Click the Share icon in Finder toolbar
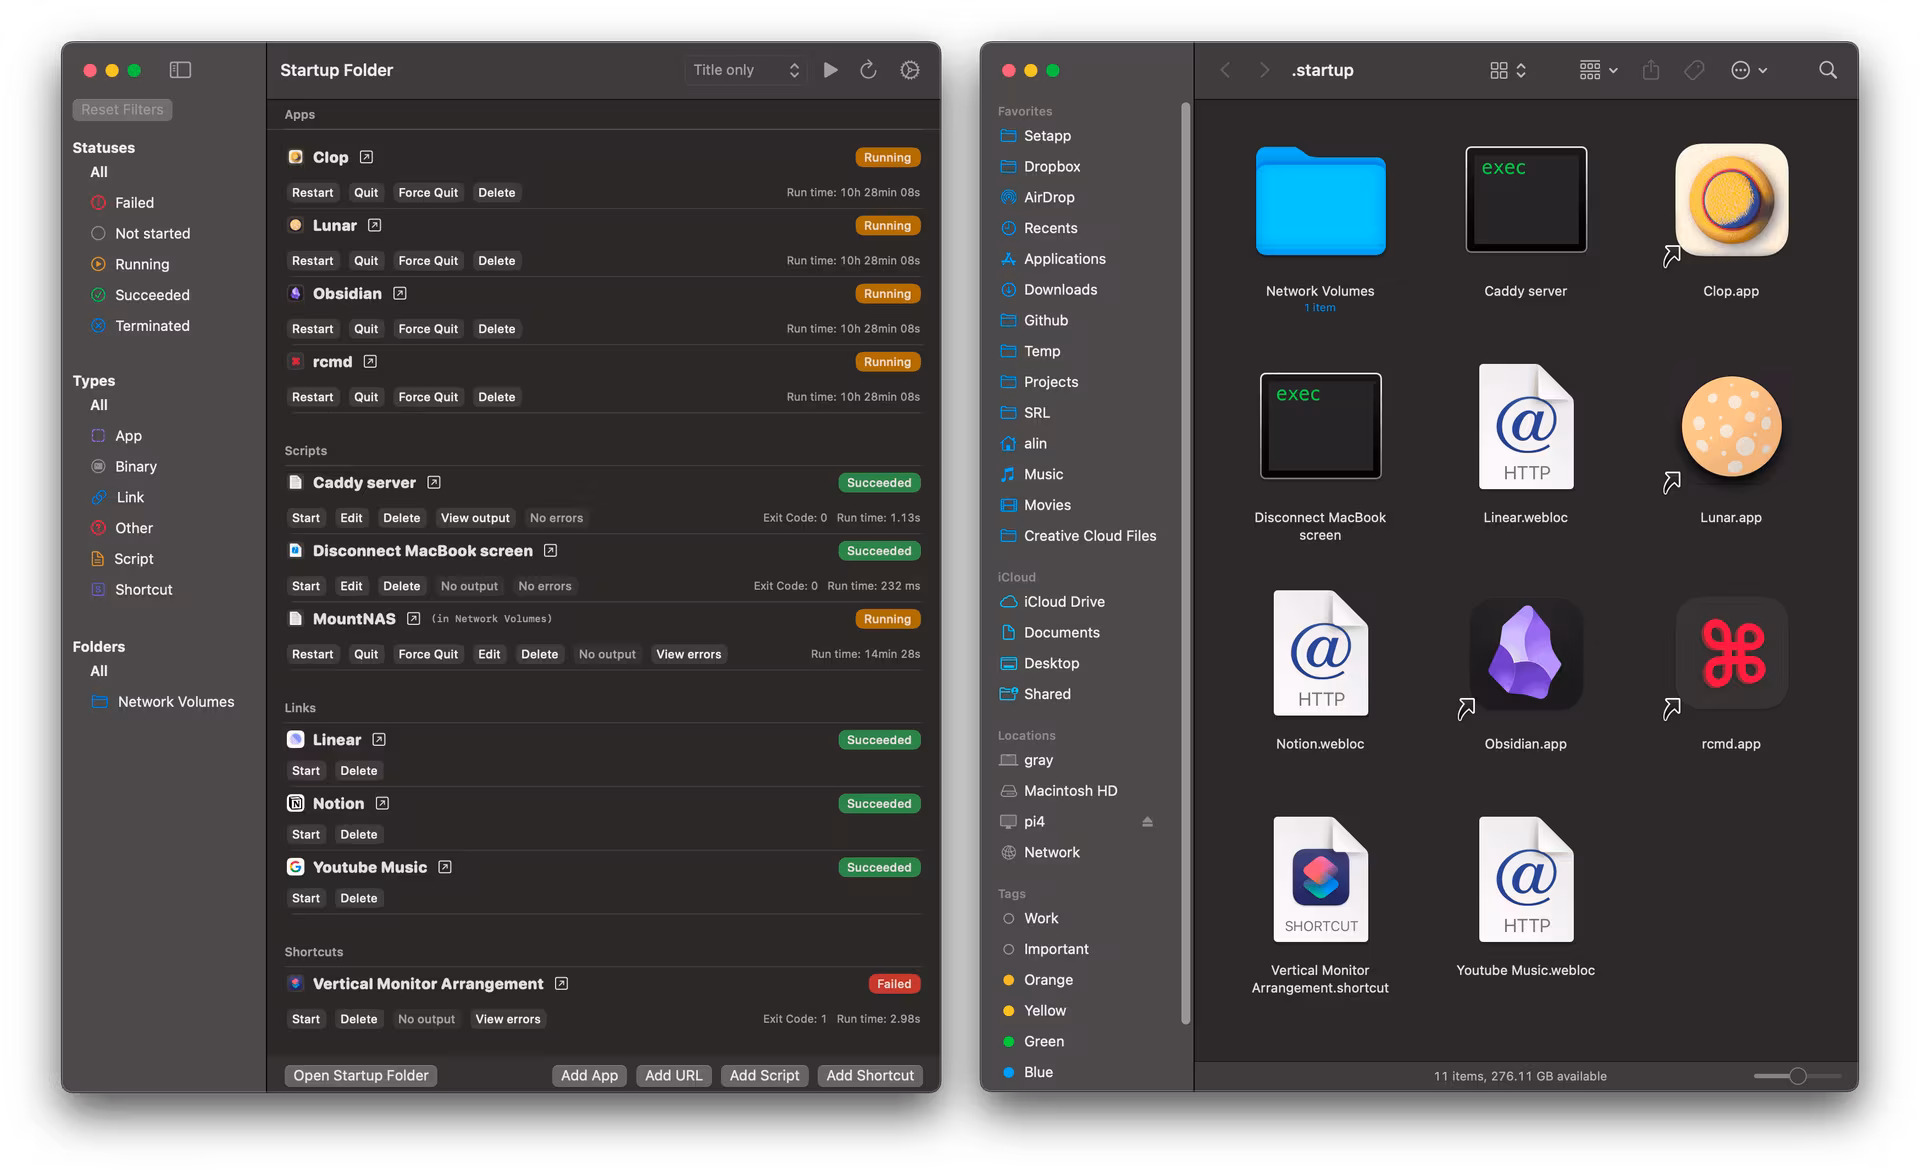Image resolution: width=1920 pixels, height=1174 pixels. [1650, 70]
